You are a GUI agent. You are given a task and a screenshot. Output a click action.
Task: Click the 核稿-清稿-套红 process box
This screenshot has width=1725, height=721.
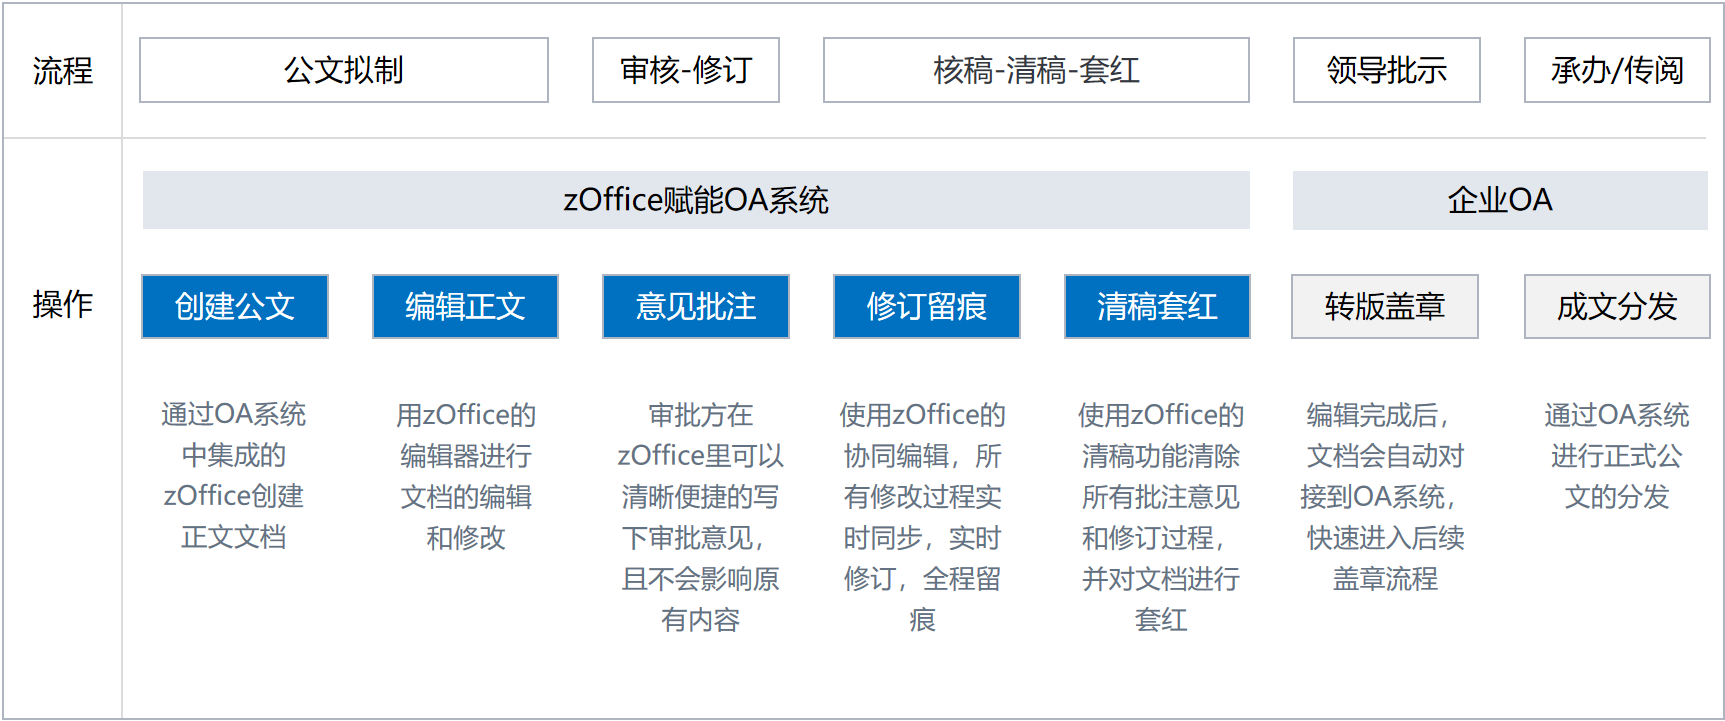[x=1036, y=70]
